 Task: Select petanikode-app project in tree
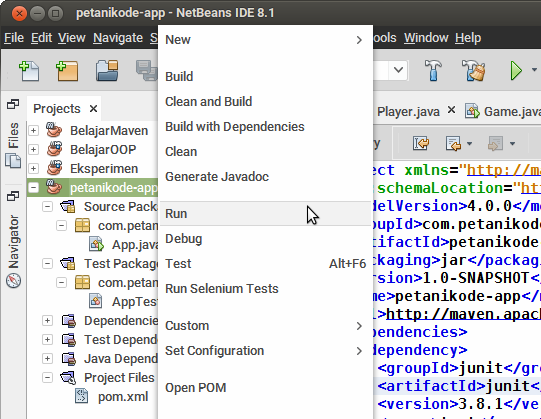pos(114,188)
